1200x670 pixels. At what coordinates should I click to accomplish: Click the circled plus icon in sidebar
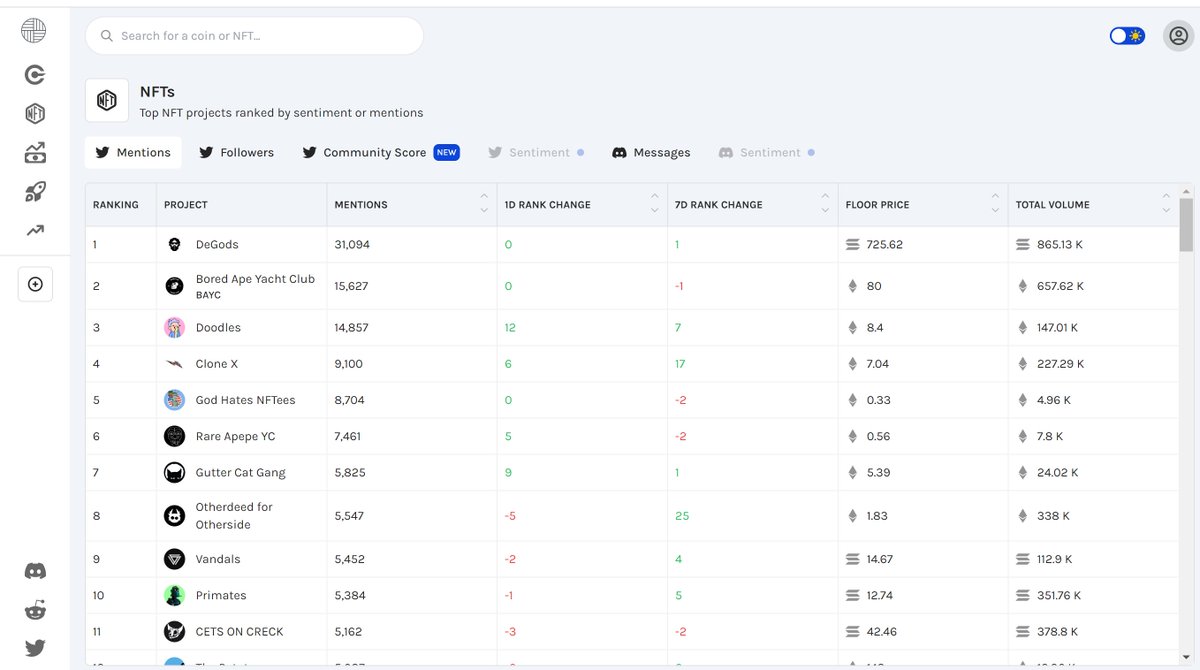[35, 284]
